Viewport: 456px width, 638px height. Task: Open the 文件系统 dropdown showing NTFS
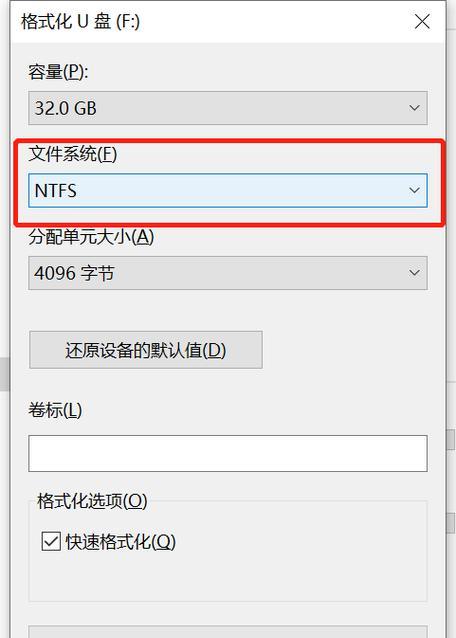(x=228, y=190)
